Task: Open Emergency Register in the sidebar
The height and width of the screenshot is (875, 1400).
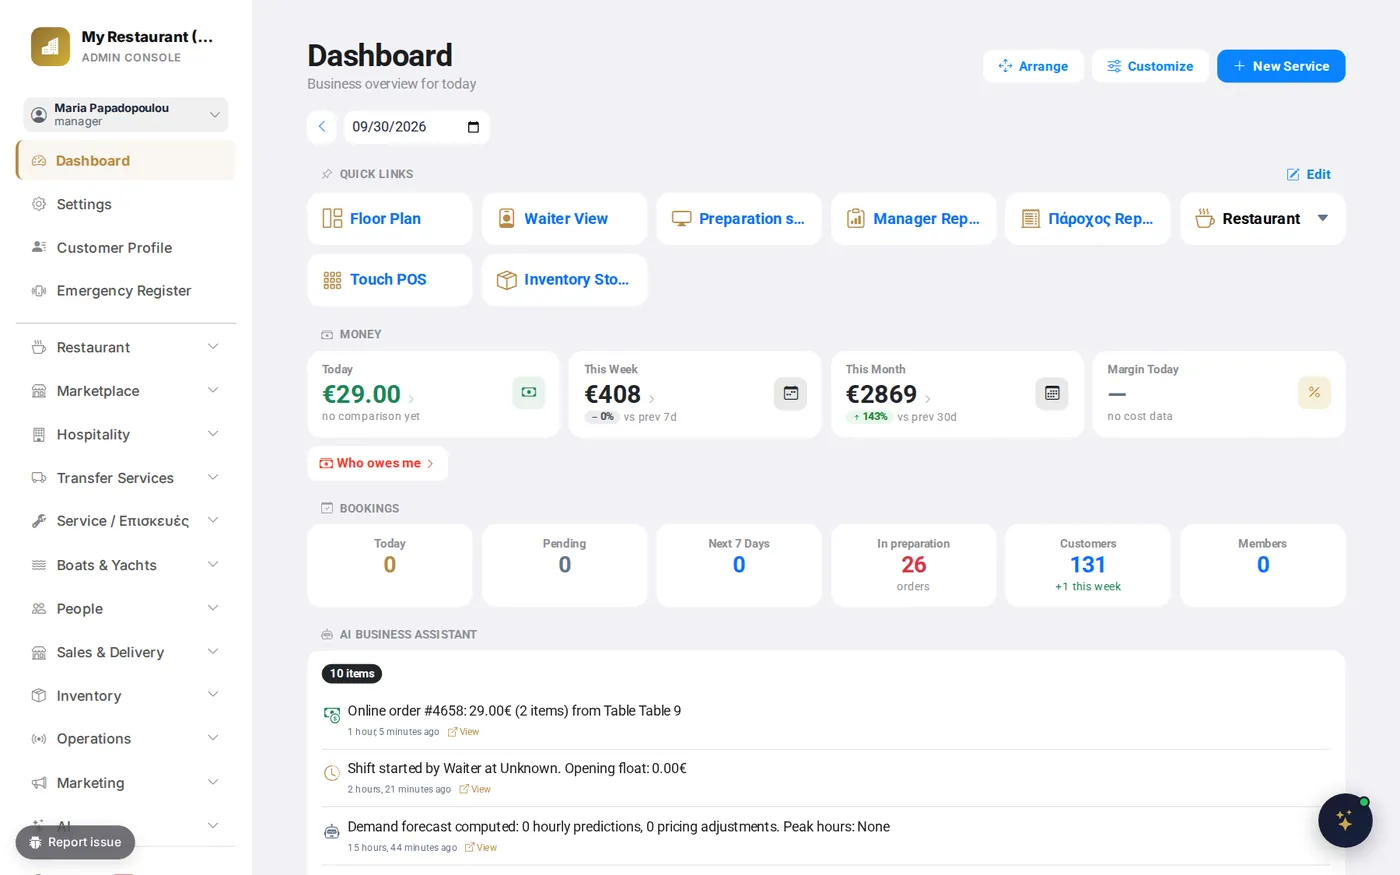Action: 126,291
